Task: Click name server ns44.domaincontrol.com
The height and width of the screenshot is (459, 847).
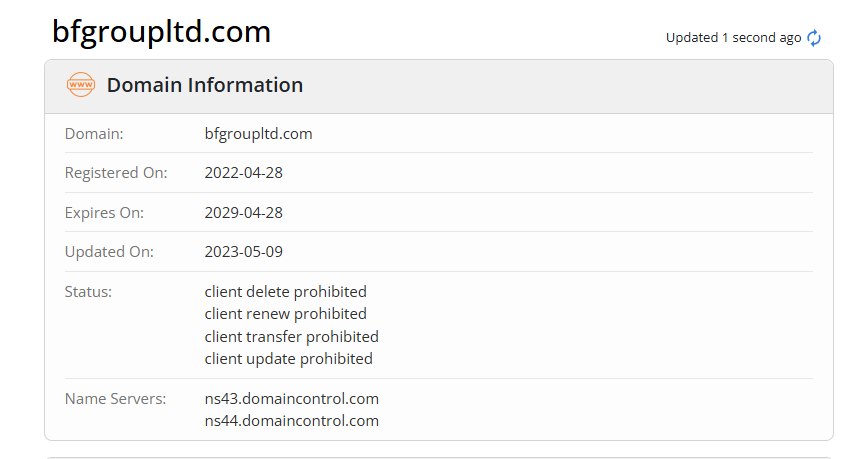Action: tap(291, 420)
